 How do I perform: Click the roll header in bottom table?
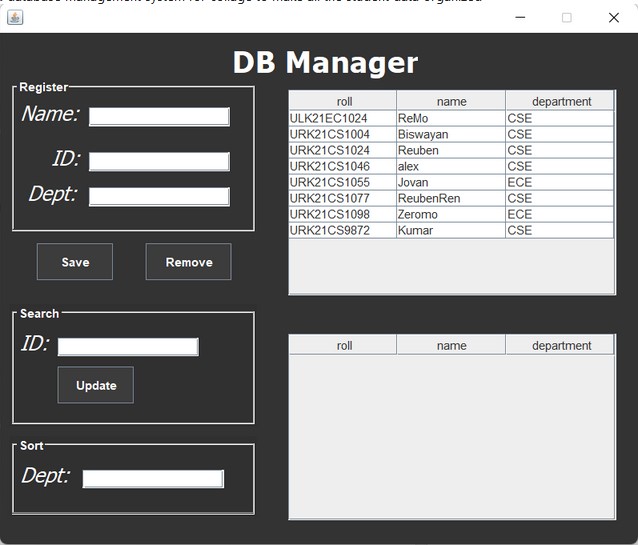coord(344,345)
